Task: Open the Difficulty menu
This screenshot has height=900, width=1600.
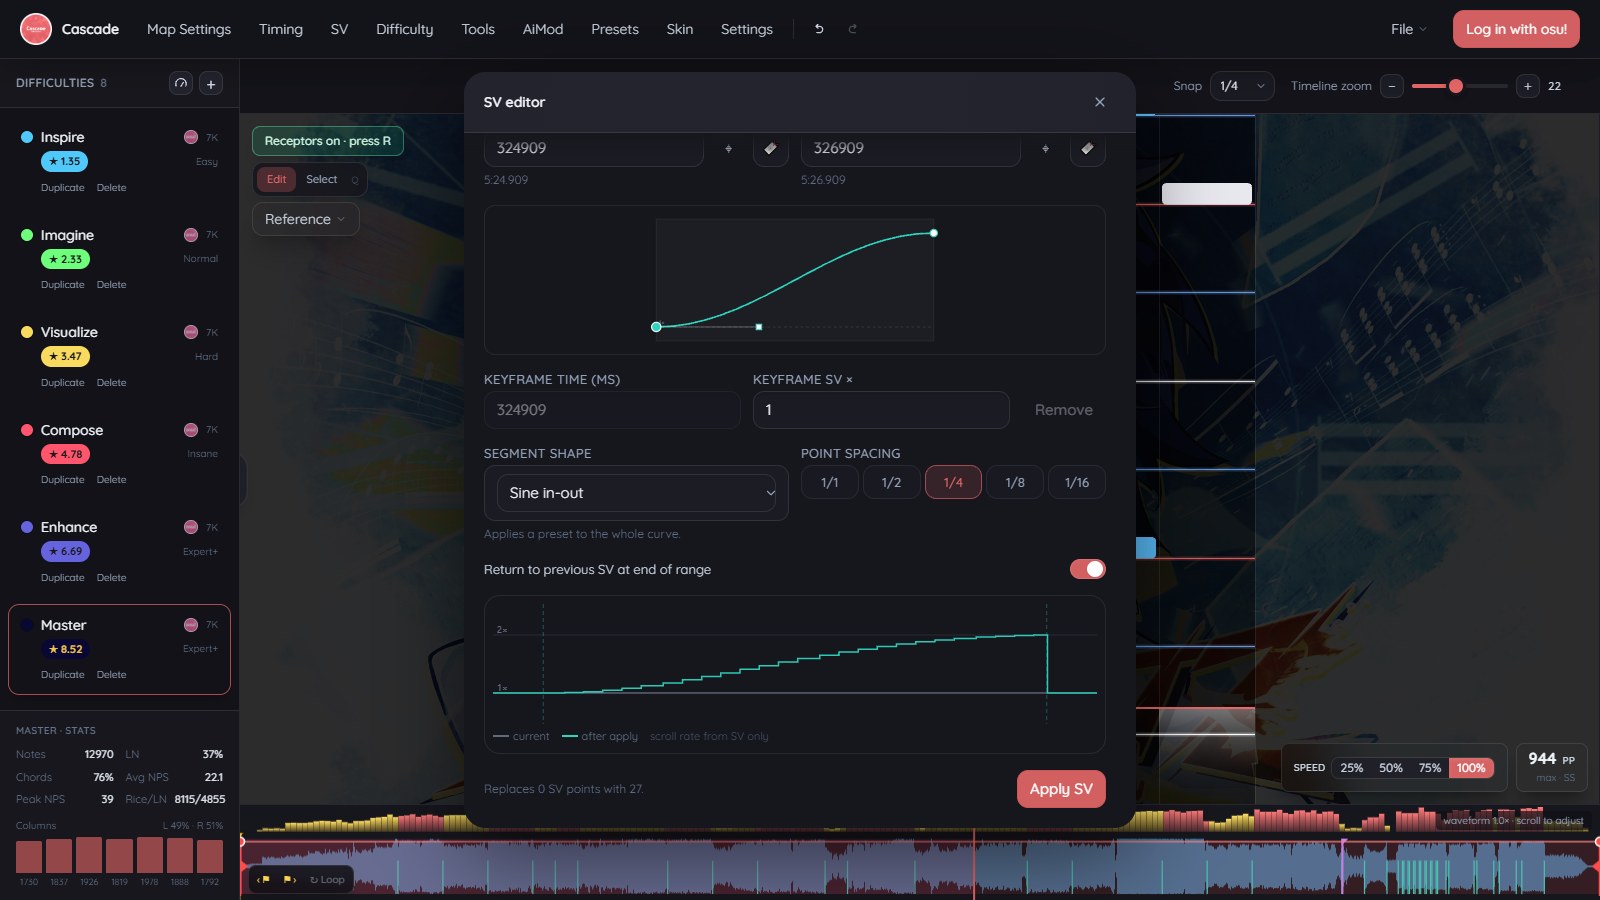Action: [405, 29]
